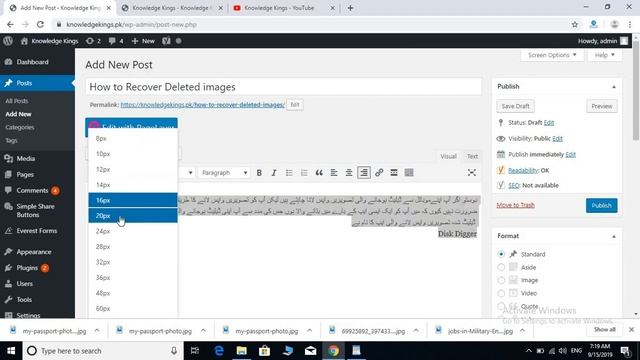
Task: Click the blue Publish button
Action: pos(602,205)
